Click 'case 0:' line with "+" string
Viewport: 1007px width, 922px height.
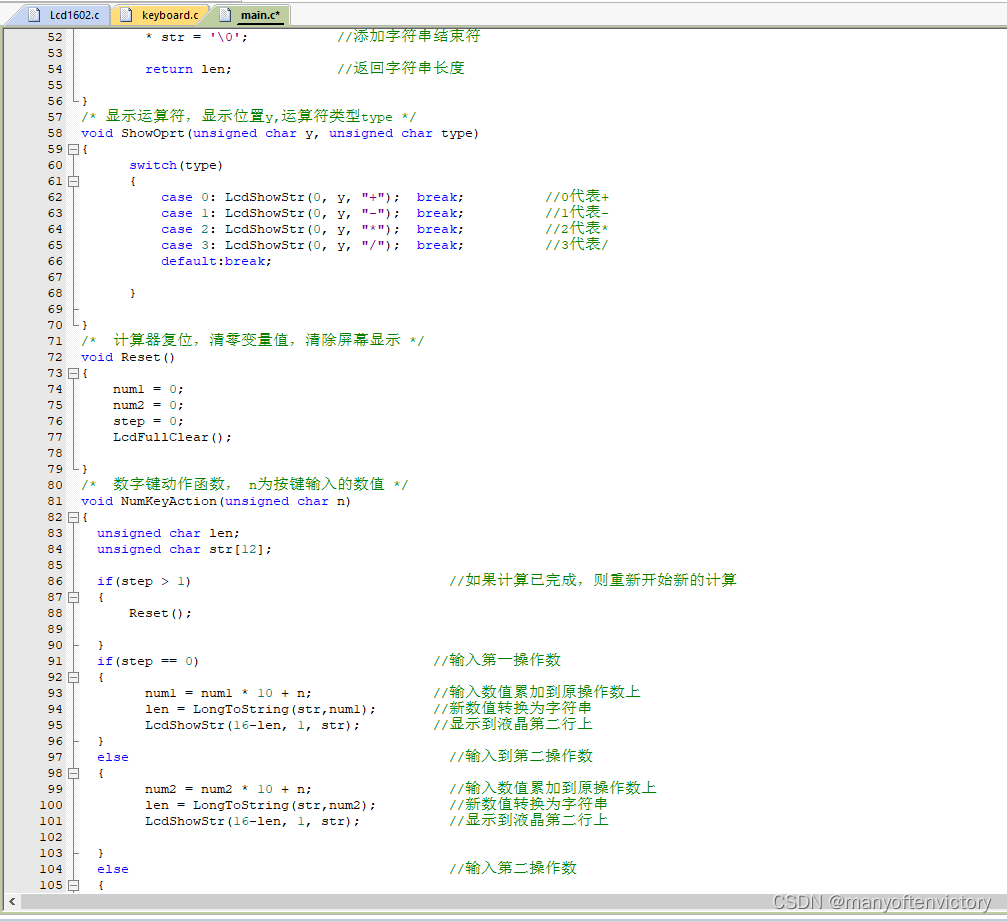[x=312, y=197]
